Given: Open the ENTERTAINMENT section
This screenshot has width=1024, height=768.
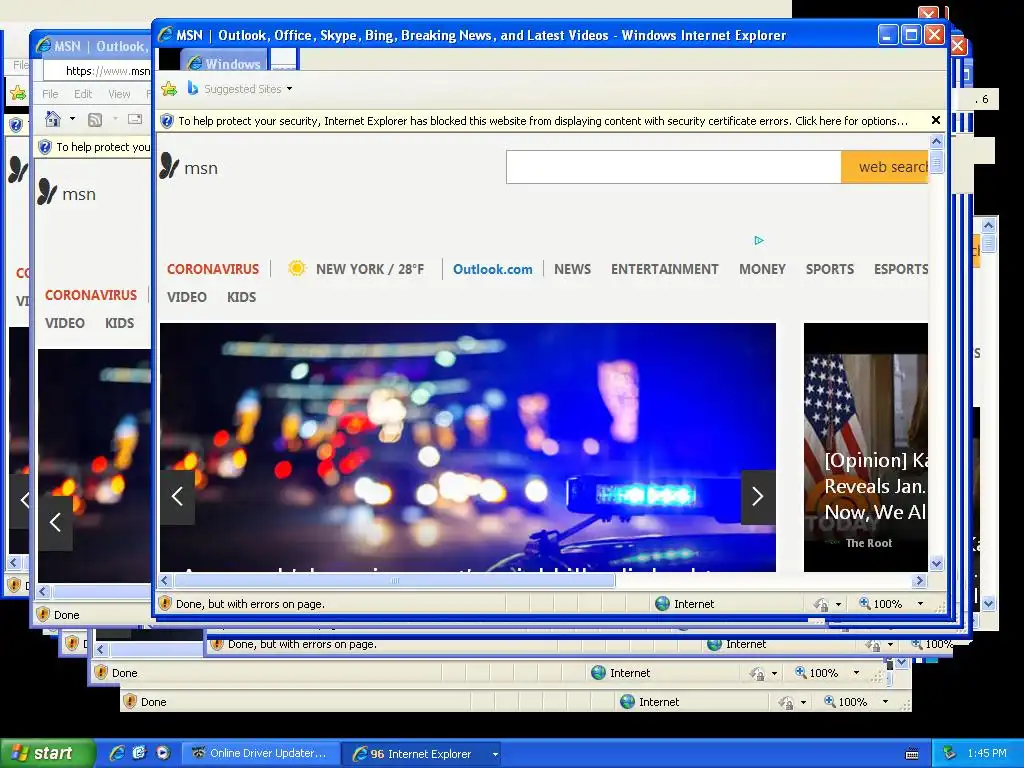Looking at the screenshot, I should 664,269.
